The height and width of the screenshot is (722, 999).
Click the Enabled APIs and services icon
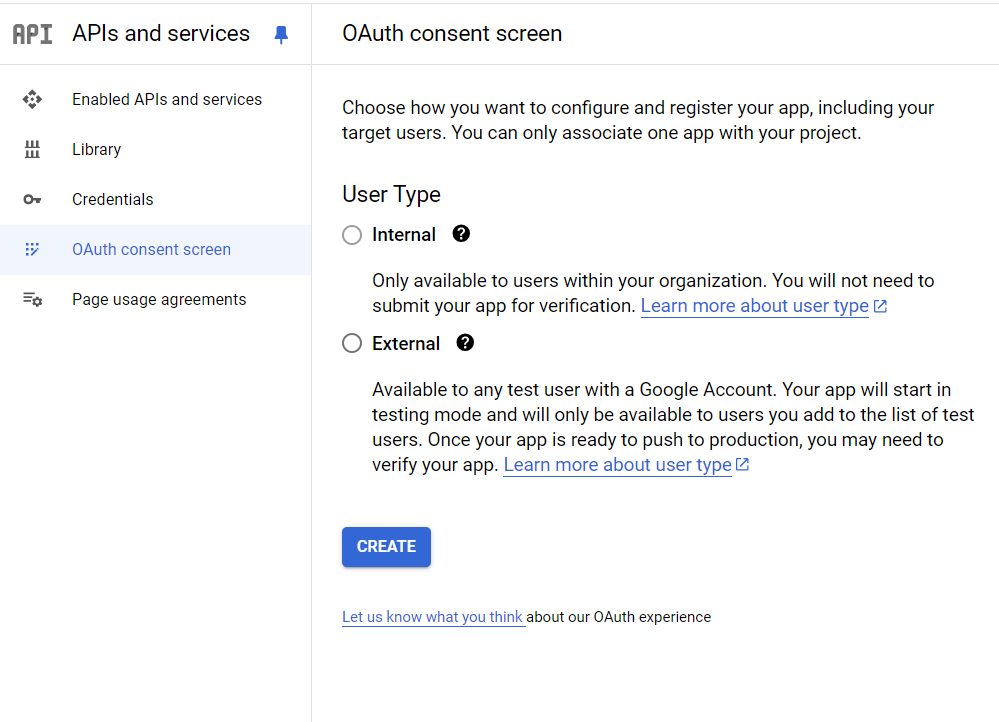pyautogui.click(x=32, y=99)
